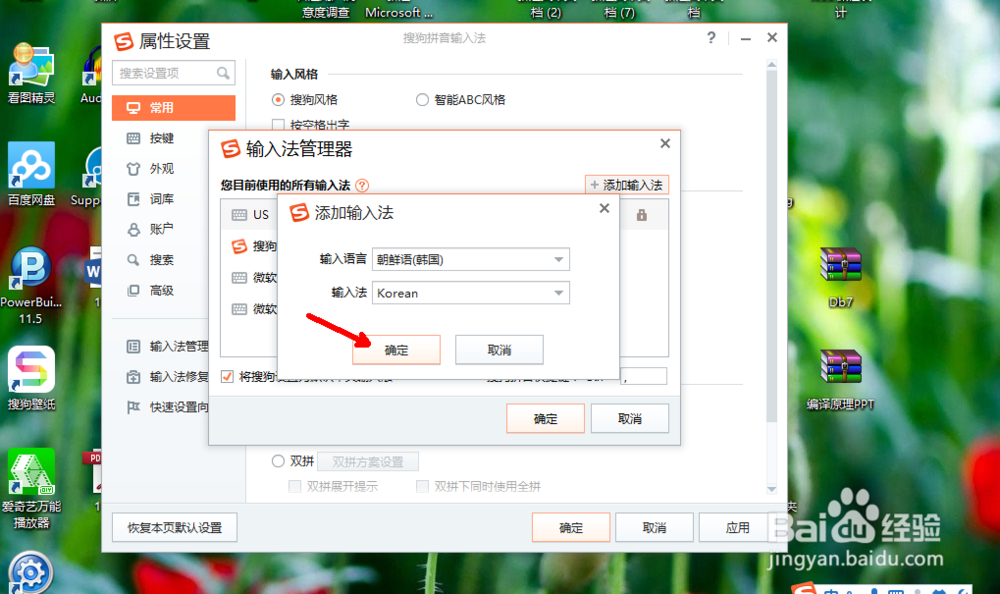Open the 输入语言 dropdown

pos(471,259)
